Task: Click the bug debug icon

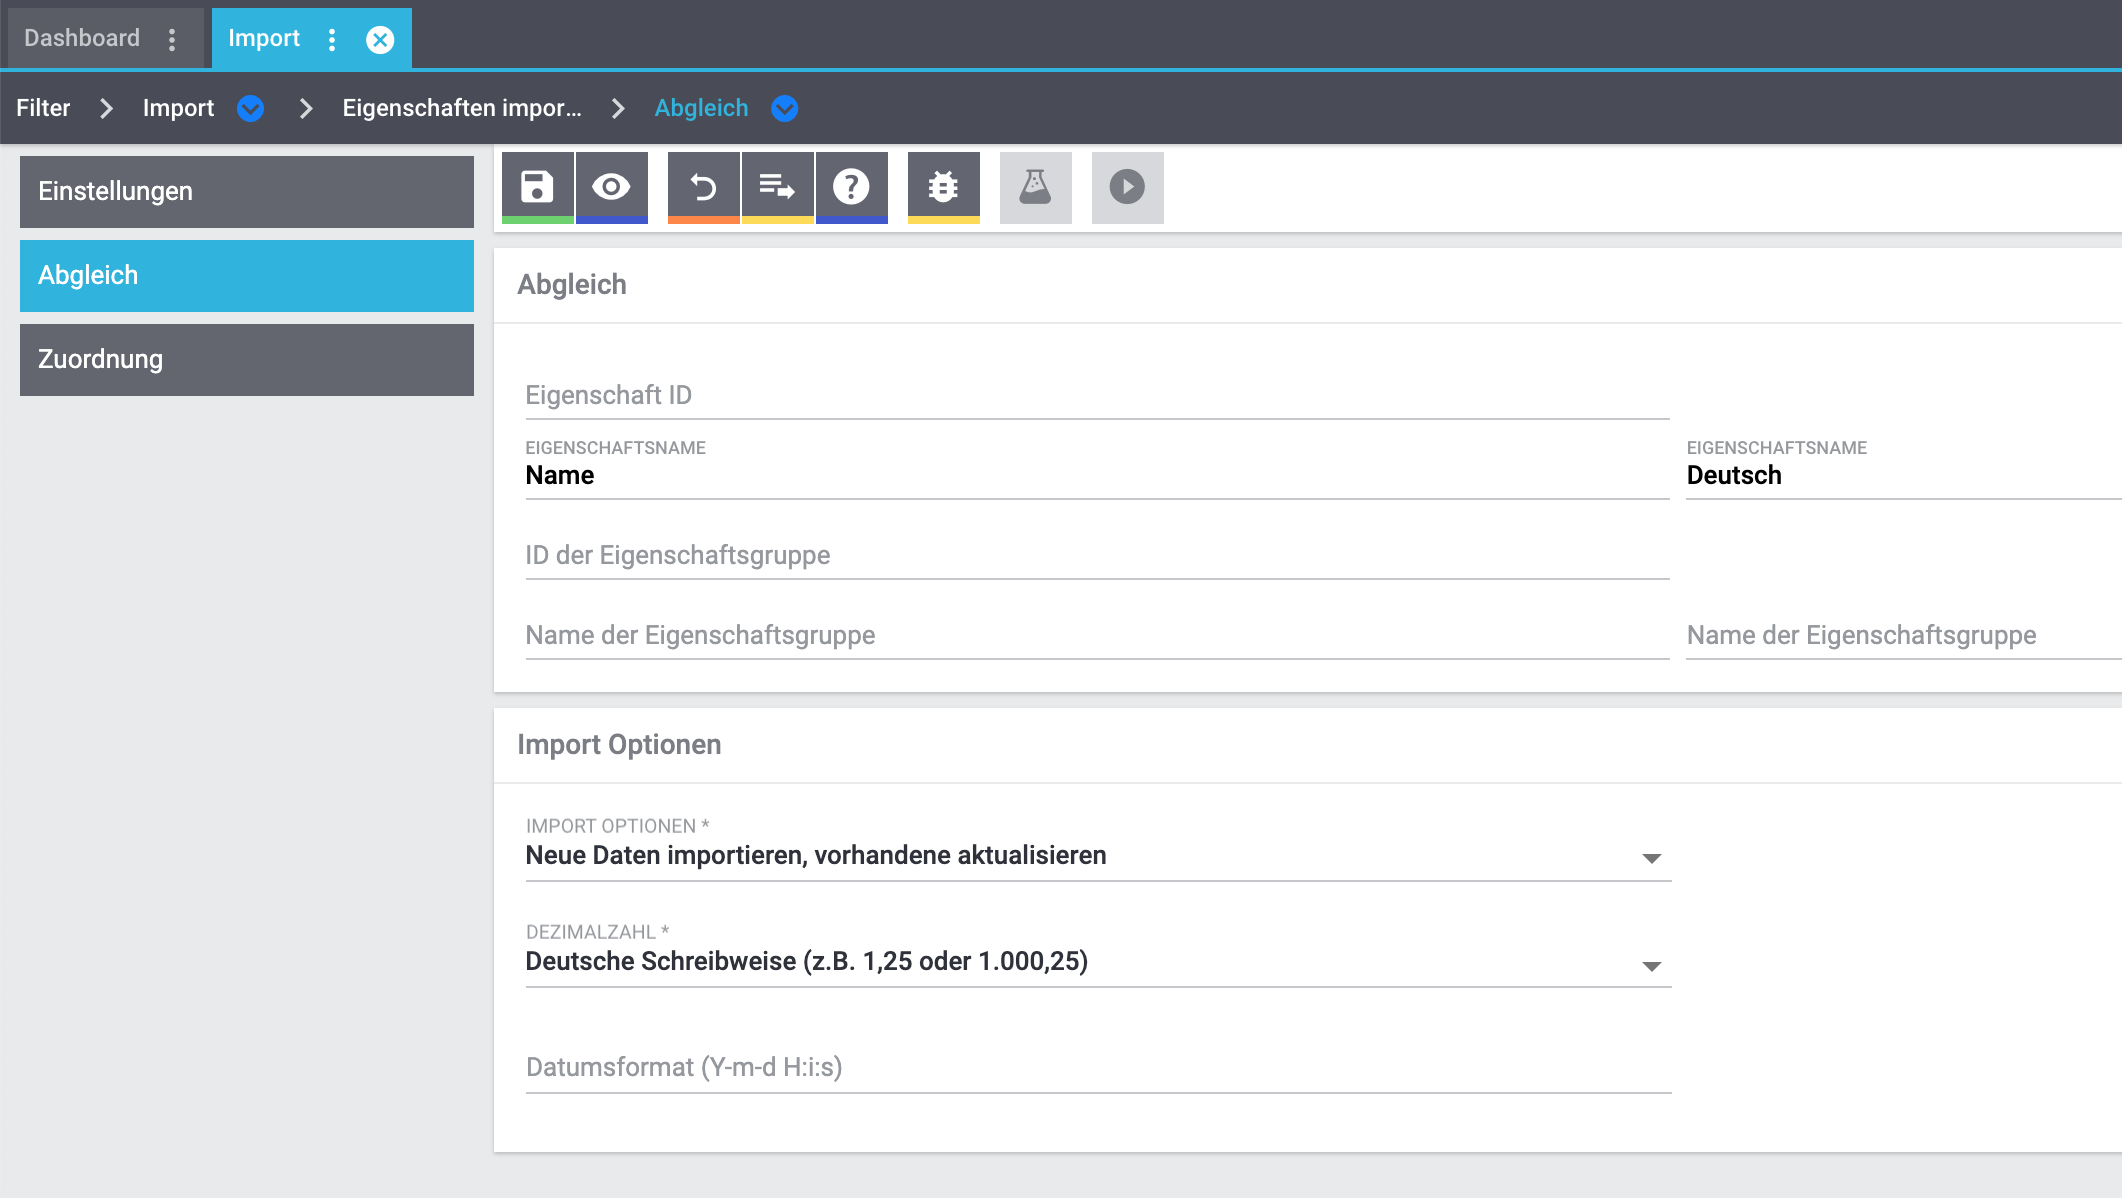Action: tap(943, 187)
